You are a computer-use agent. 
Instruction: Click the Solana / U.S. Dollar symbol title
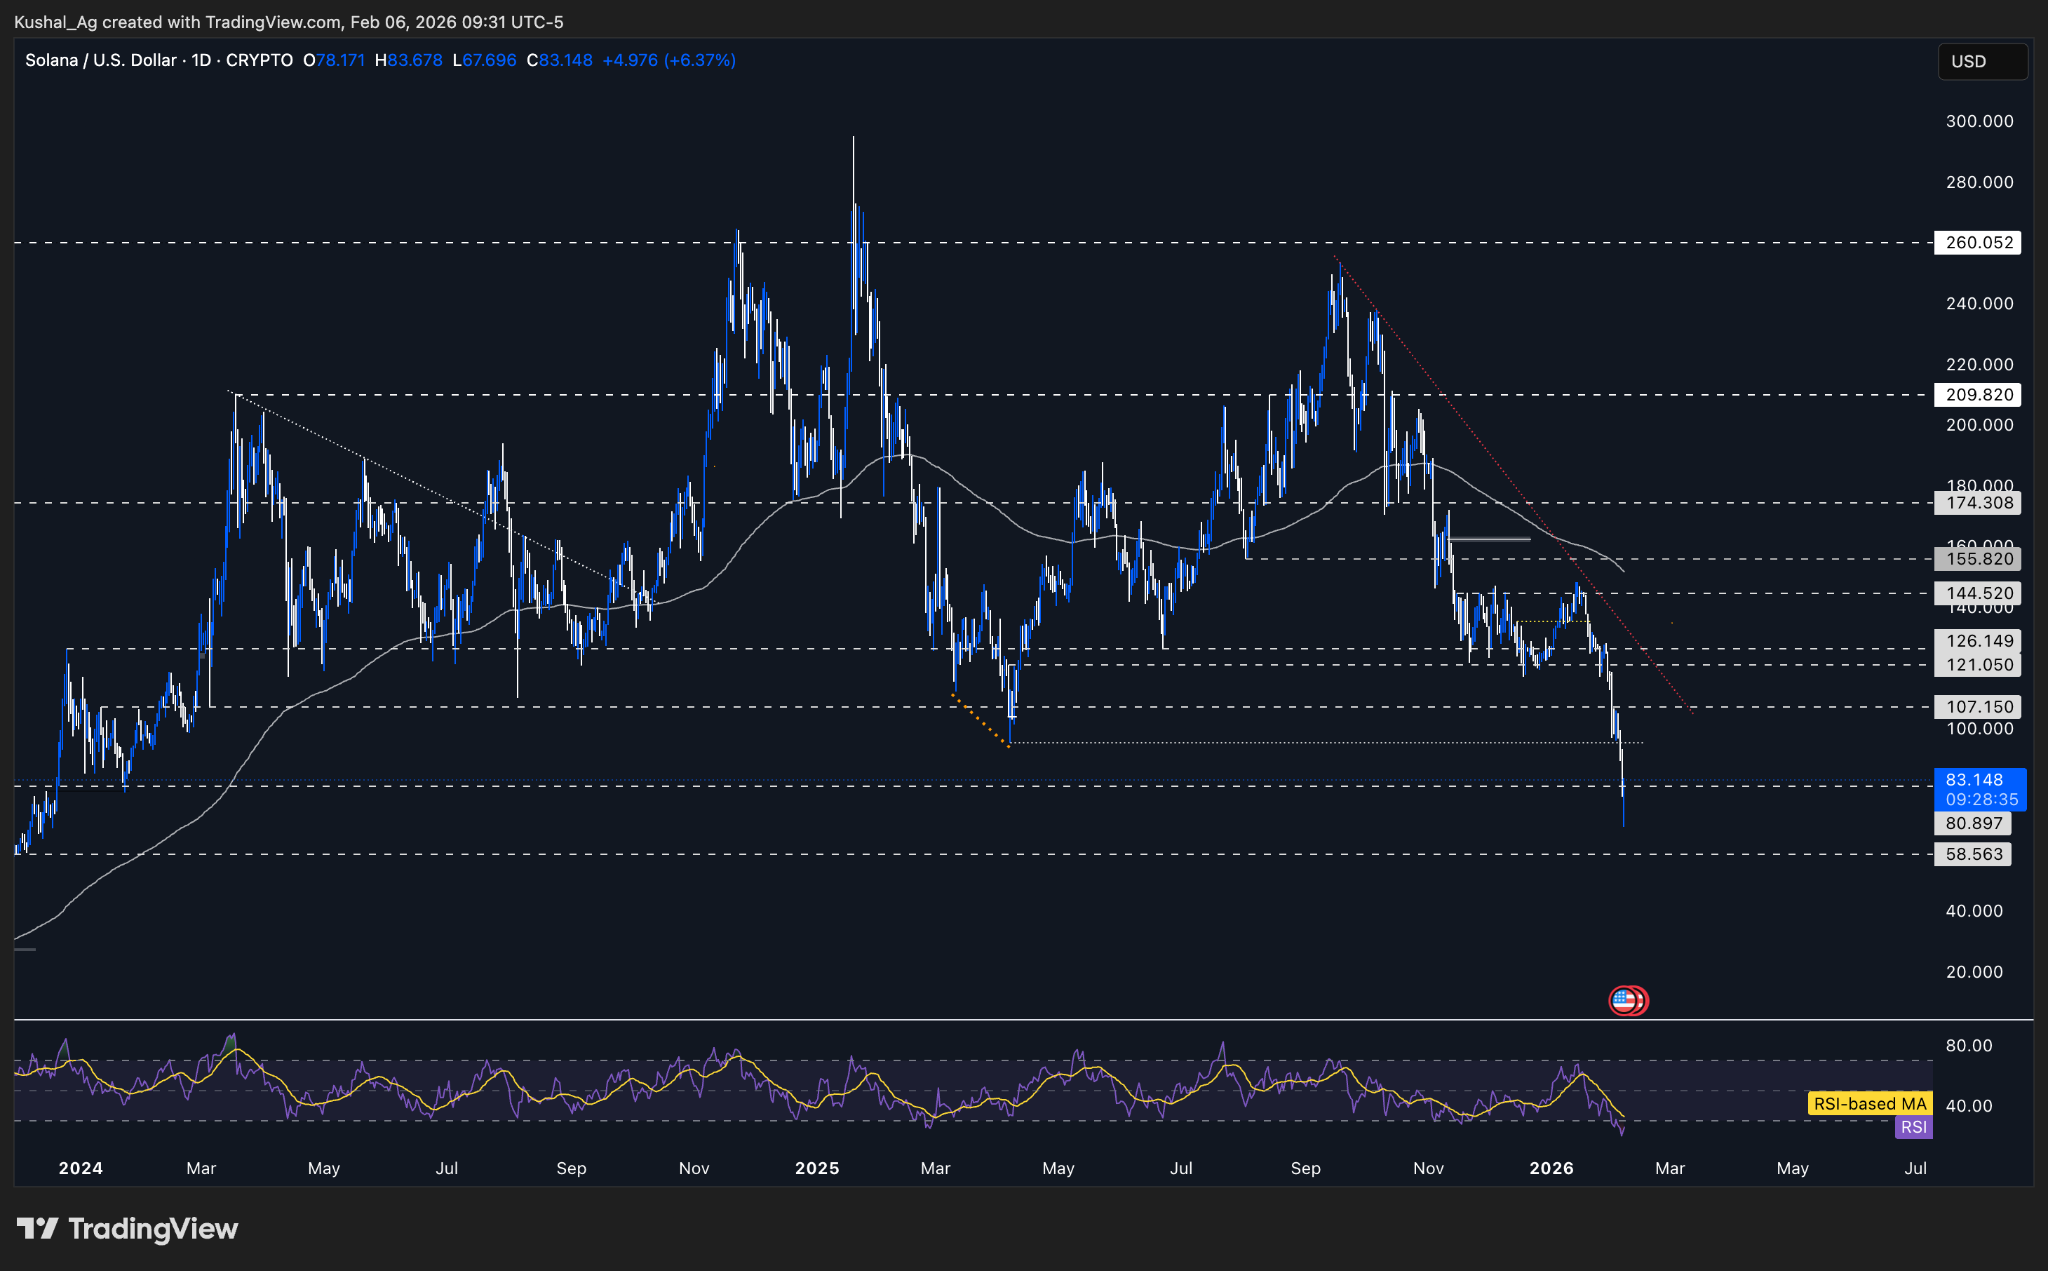[100, 60]
